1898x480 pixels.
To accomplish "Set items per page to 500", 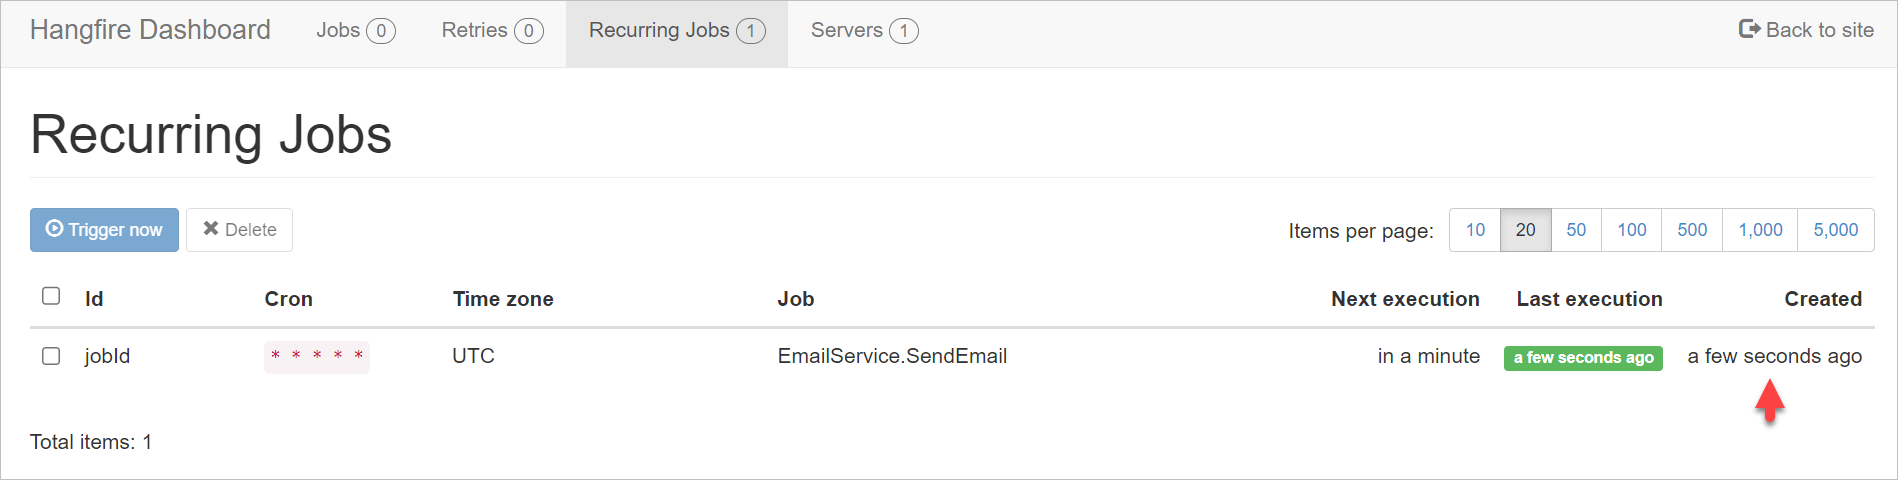I will (1692, 230).
